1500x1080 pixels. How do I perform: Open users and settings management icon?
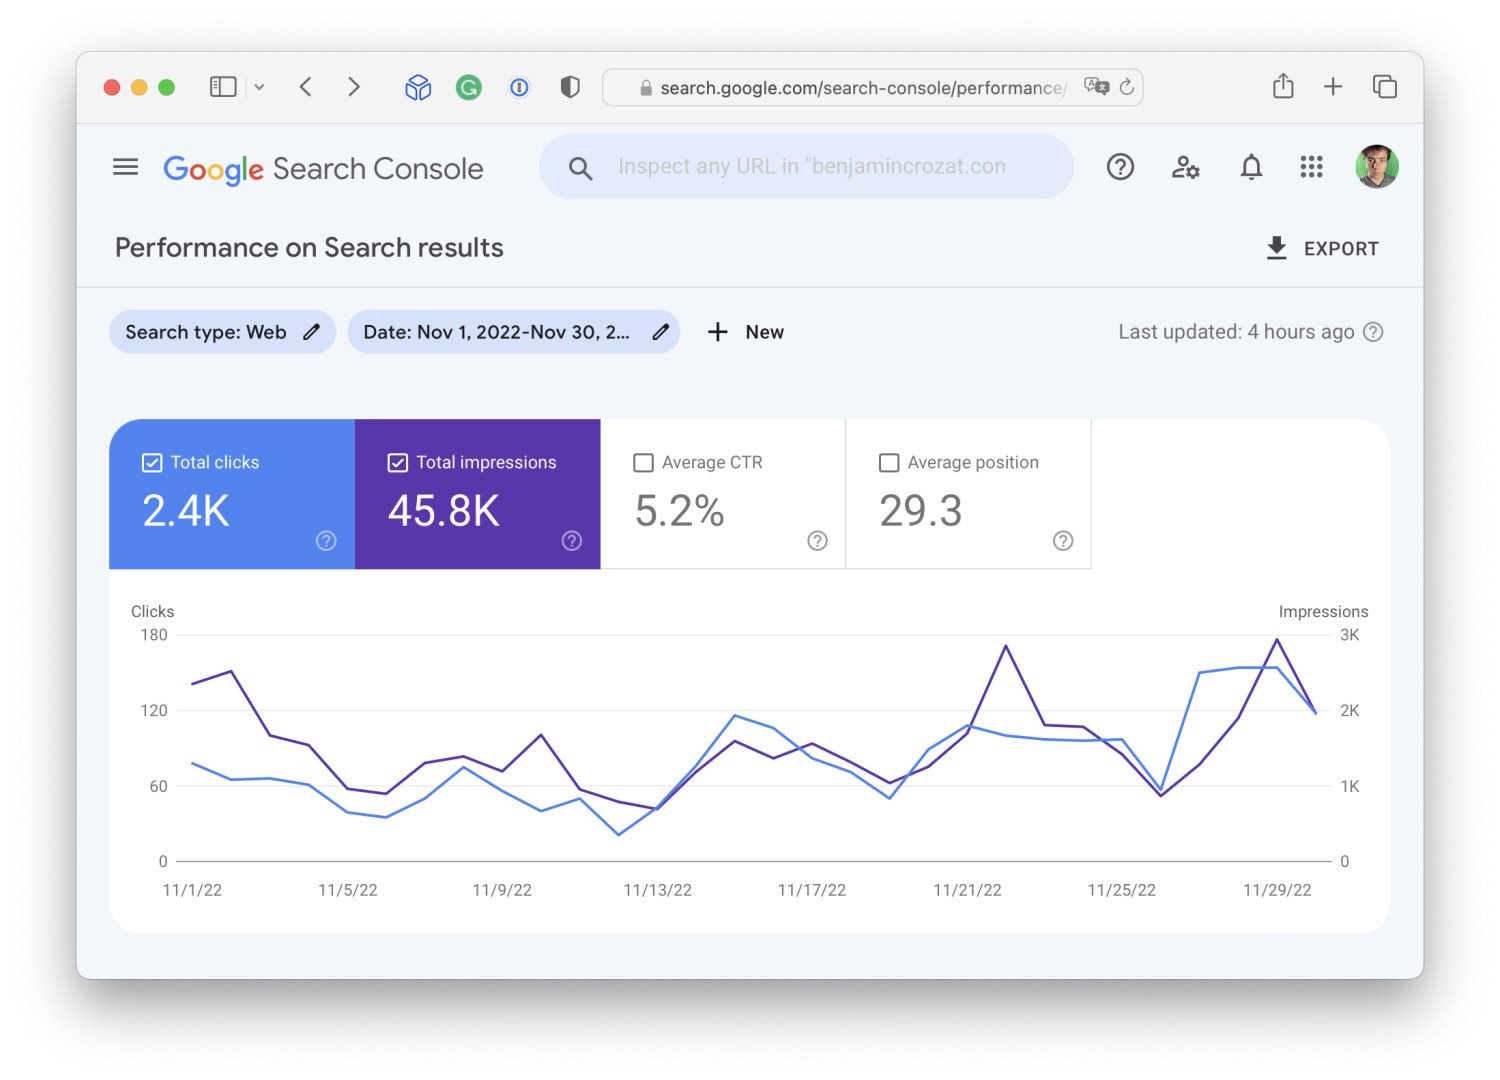pos(1186,167)
